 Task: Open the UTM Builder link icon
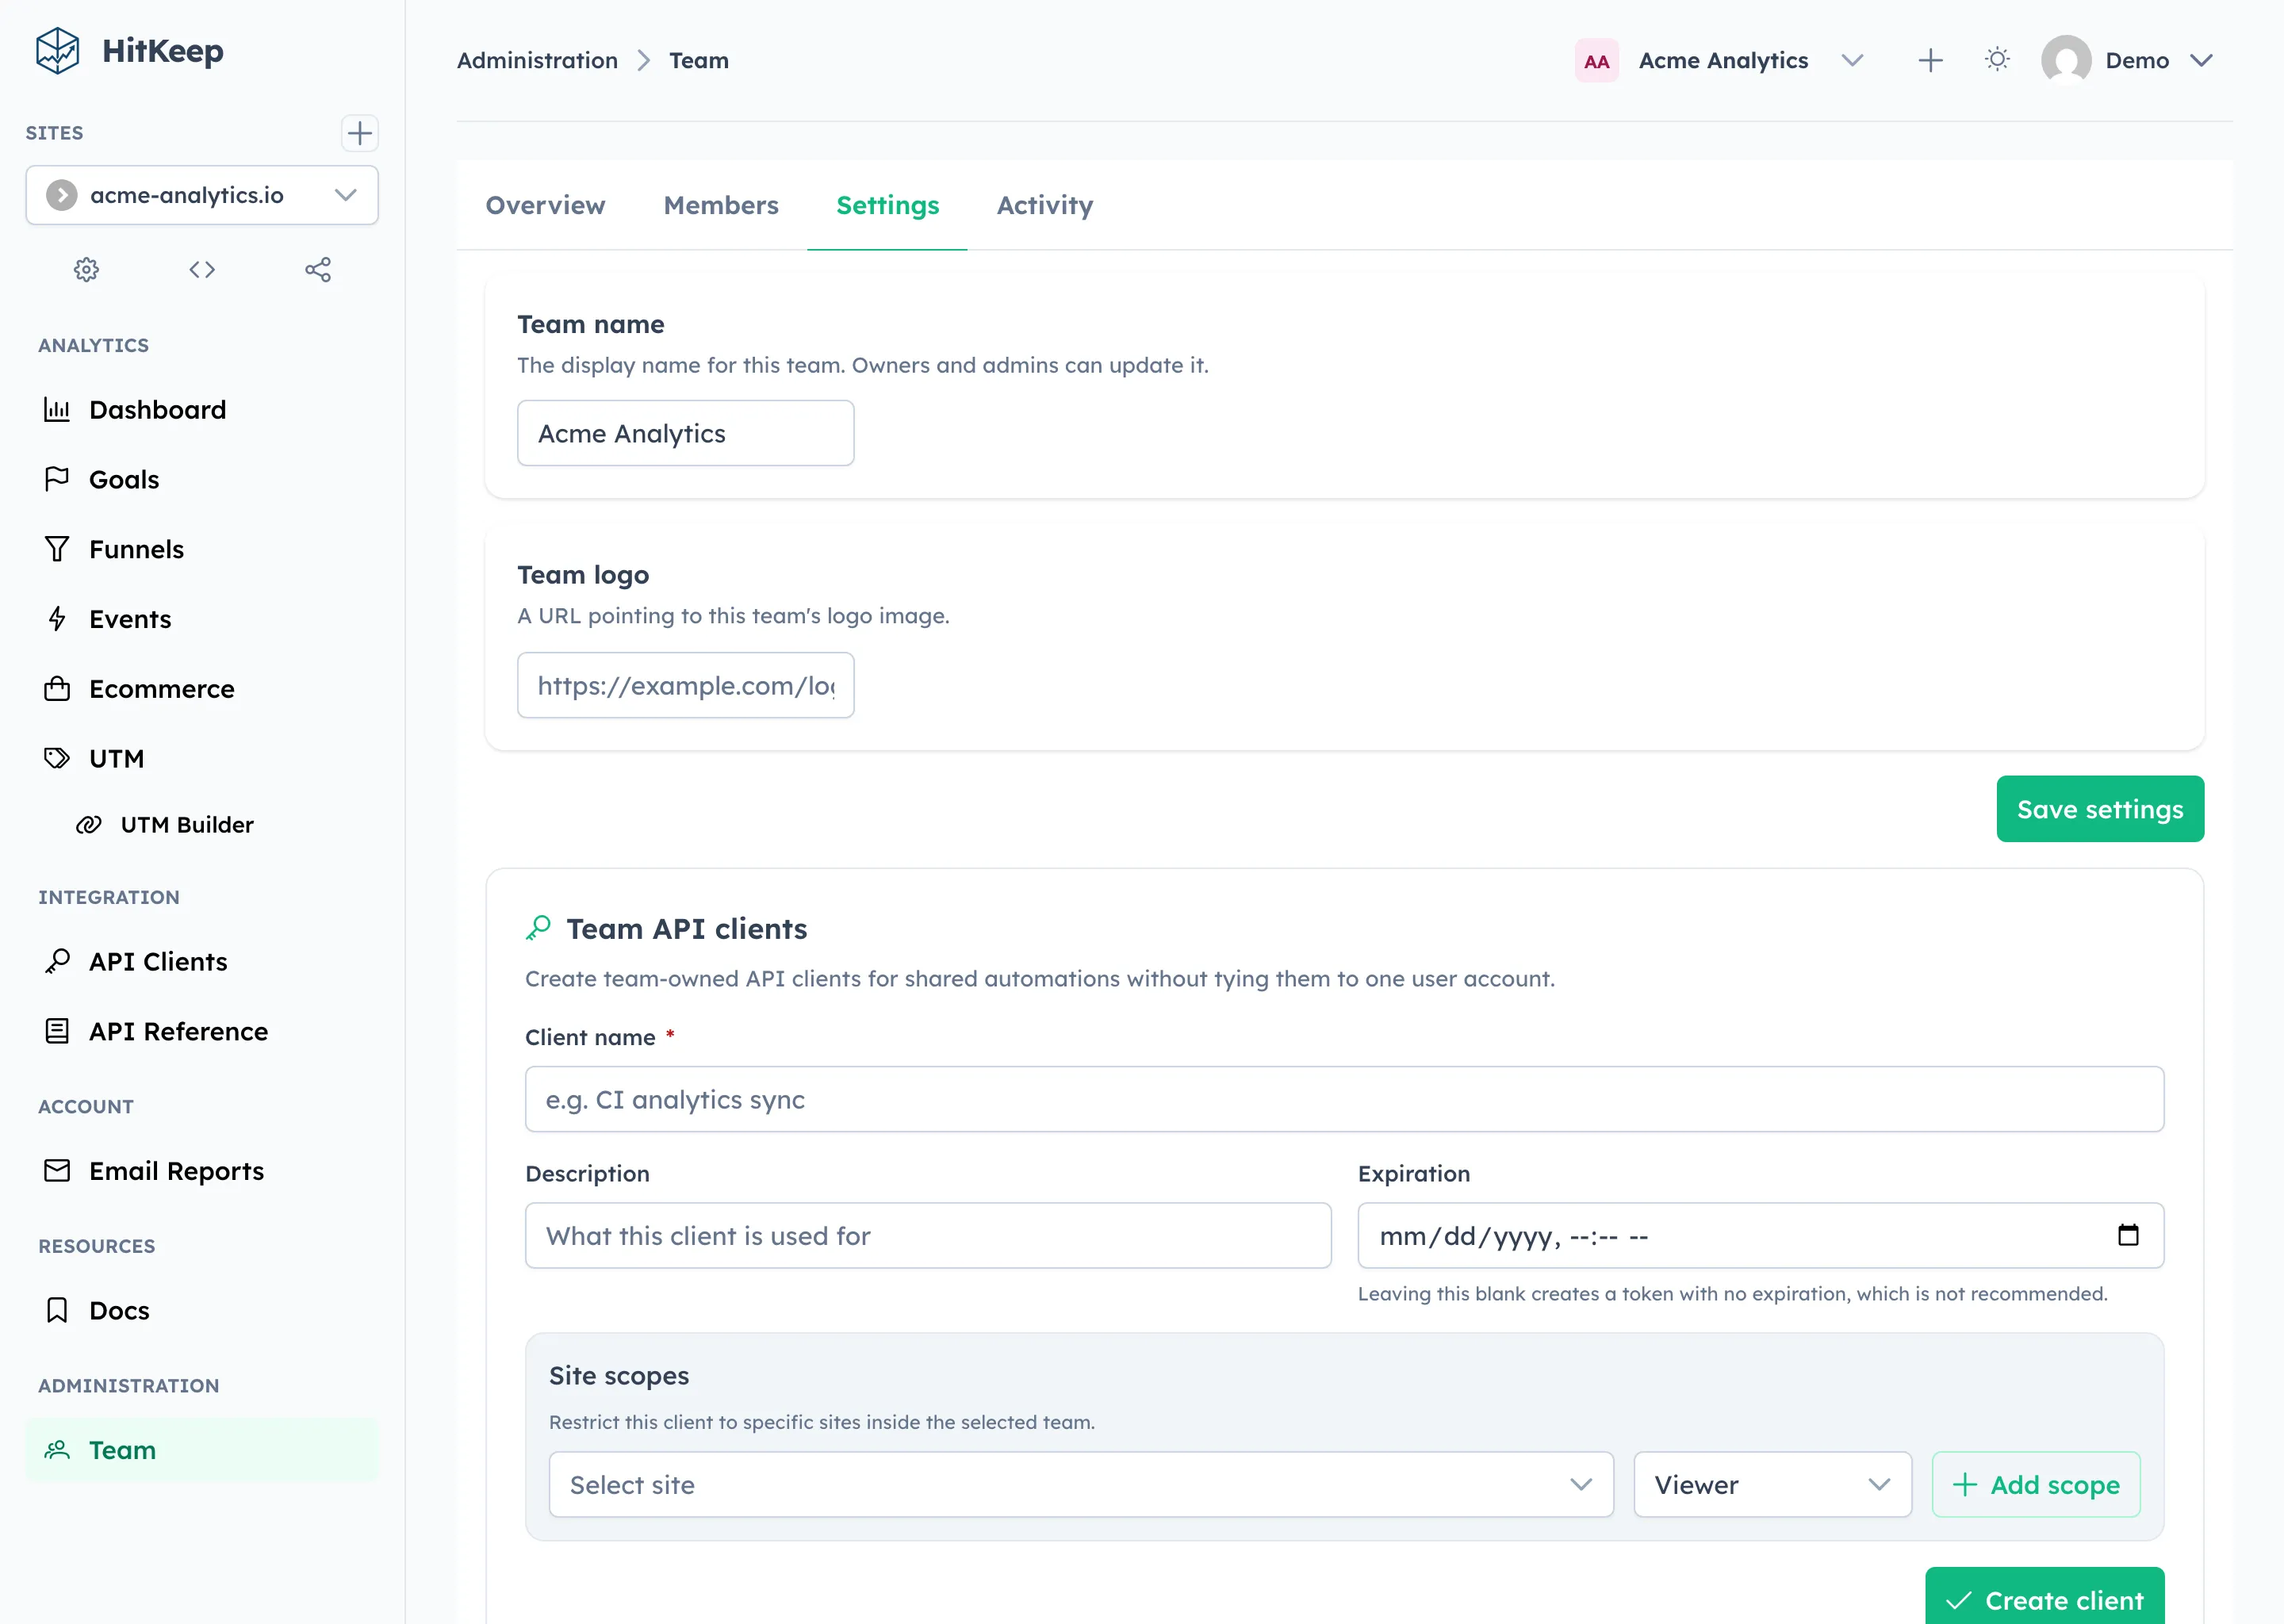coord(88,824)
